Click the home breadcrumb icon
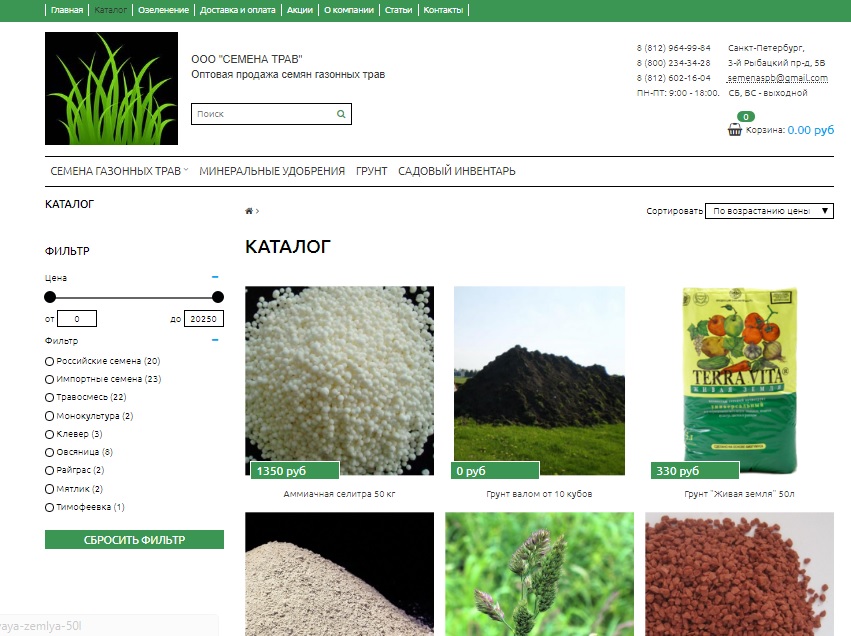Image resolution: width=851 pixels, height=636 pixels. coord(249,211)
